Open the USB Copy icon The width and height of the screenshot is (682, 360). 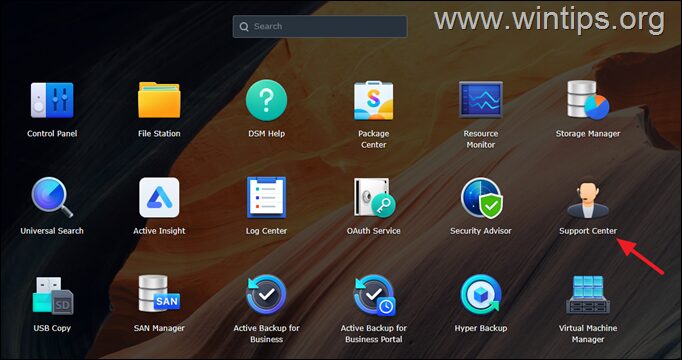(52, 295)
